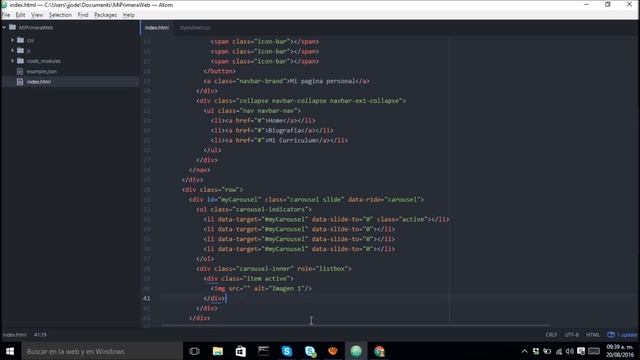Switch to the stylesheet.css editor tab

pyautogui.click(x=195, y=28)
